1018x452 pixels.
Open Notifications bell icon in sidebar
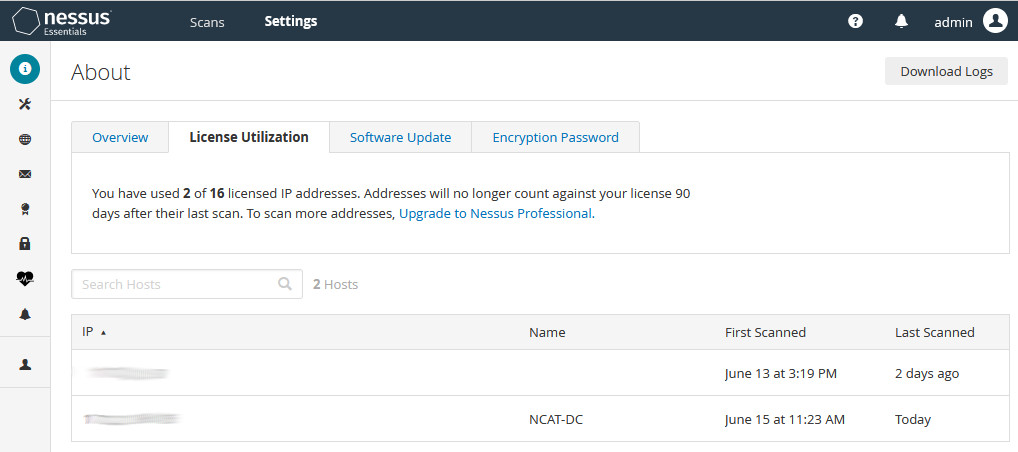25,314
